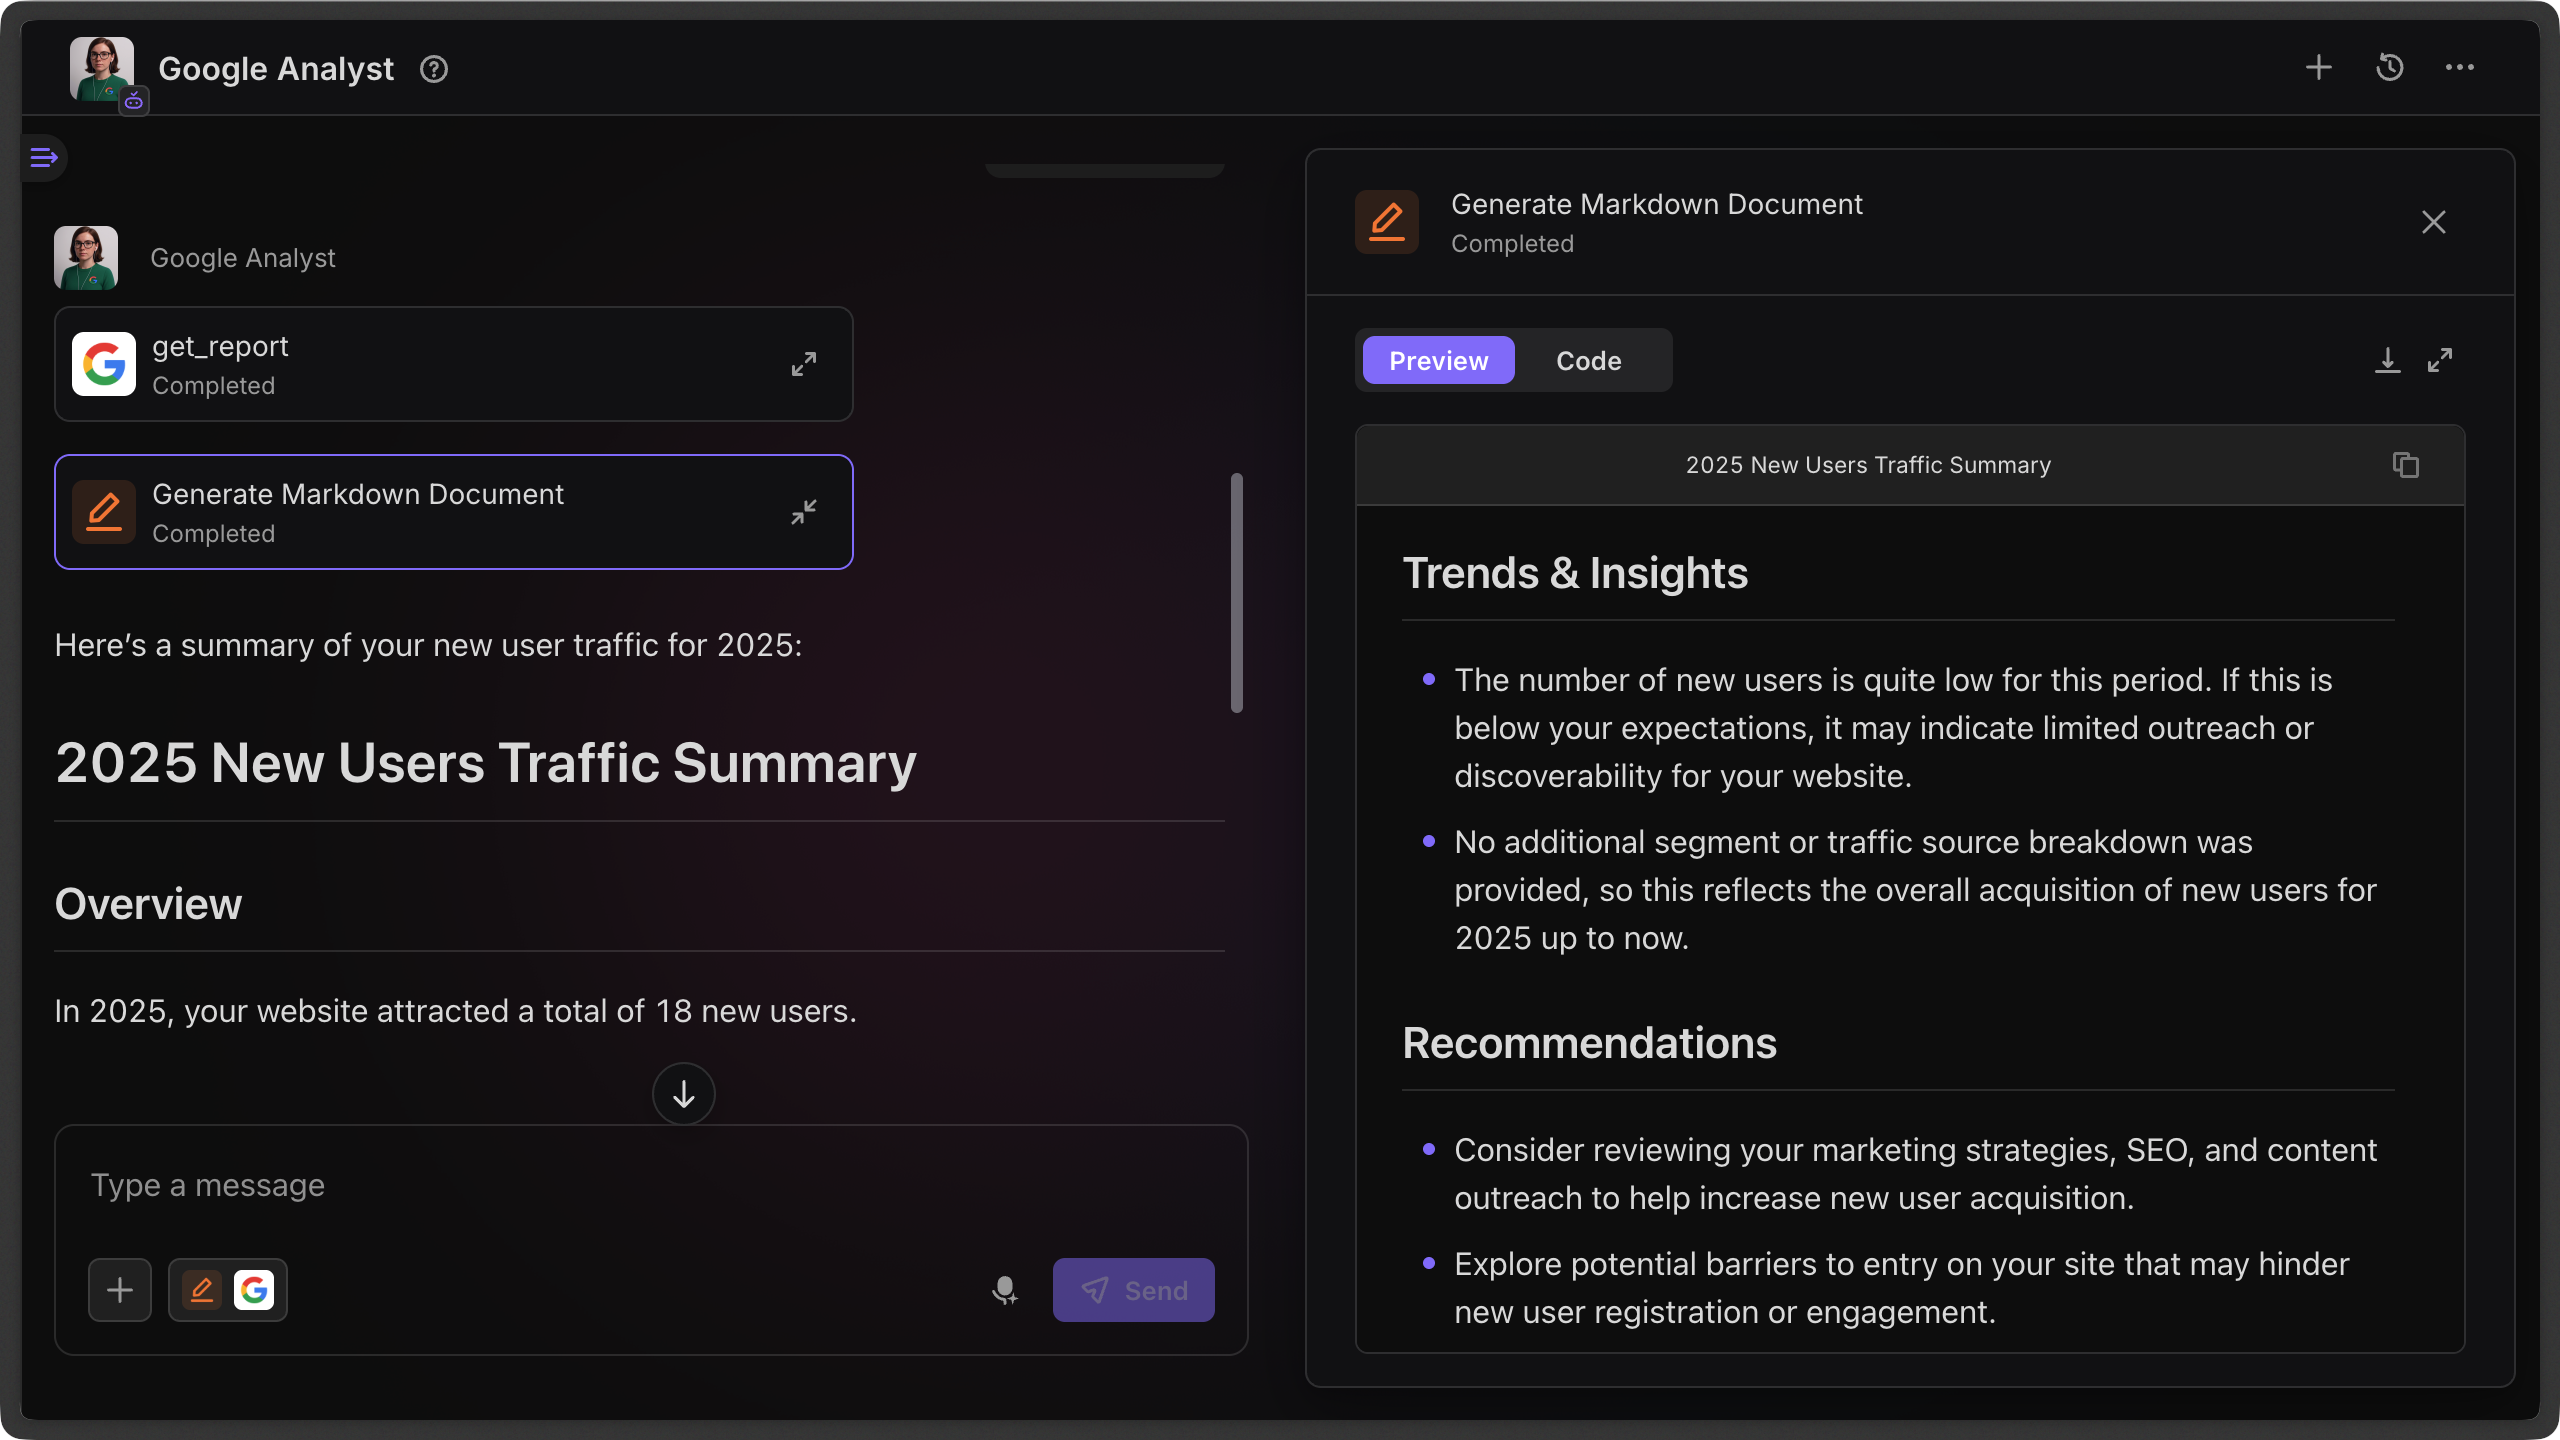This screenshot has width=2560, height=1440.
Task: Open the conversation history
Action: (x=2389, y=67)
